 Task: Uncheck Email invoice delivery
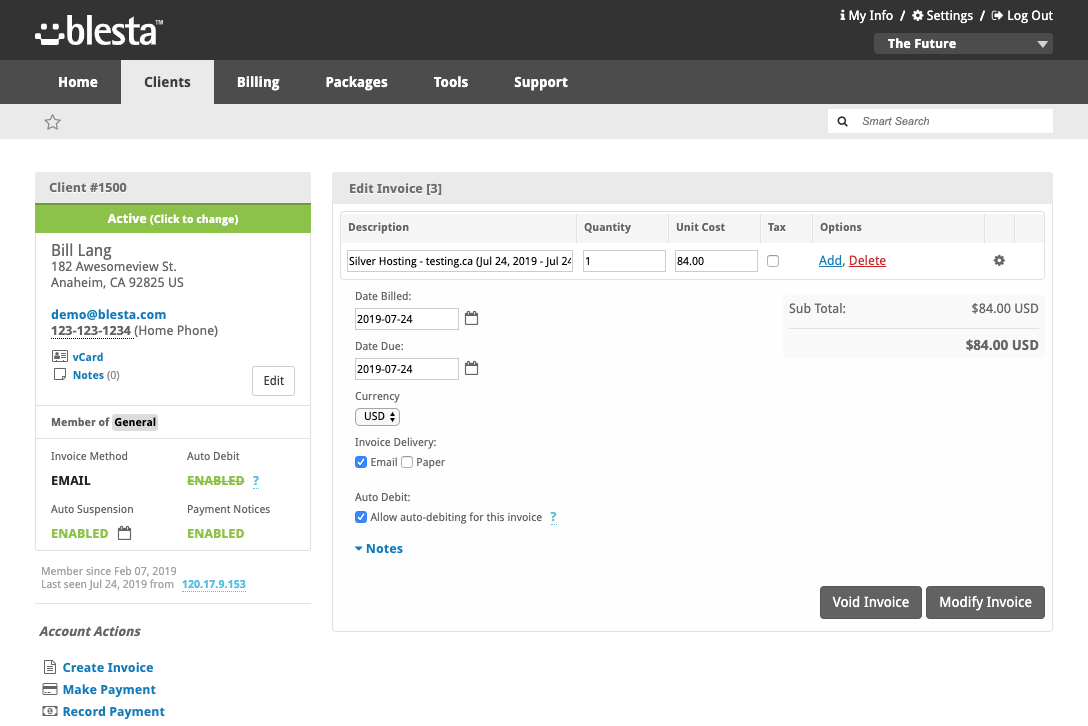[361, 462]
